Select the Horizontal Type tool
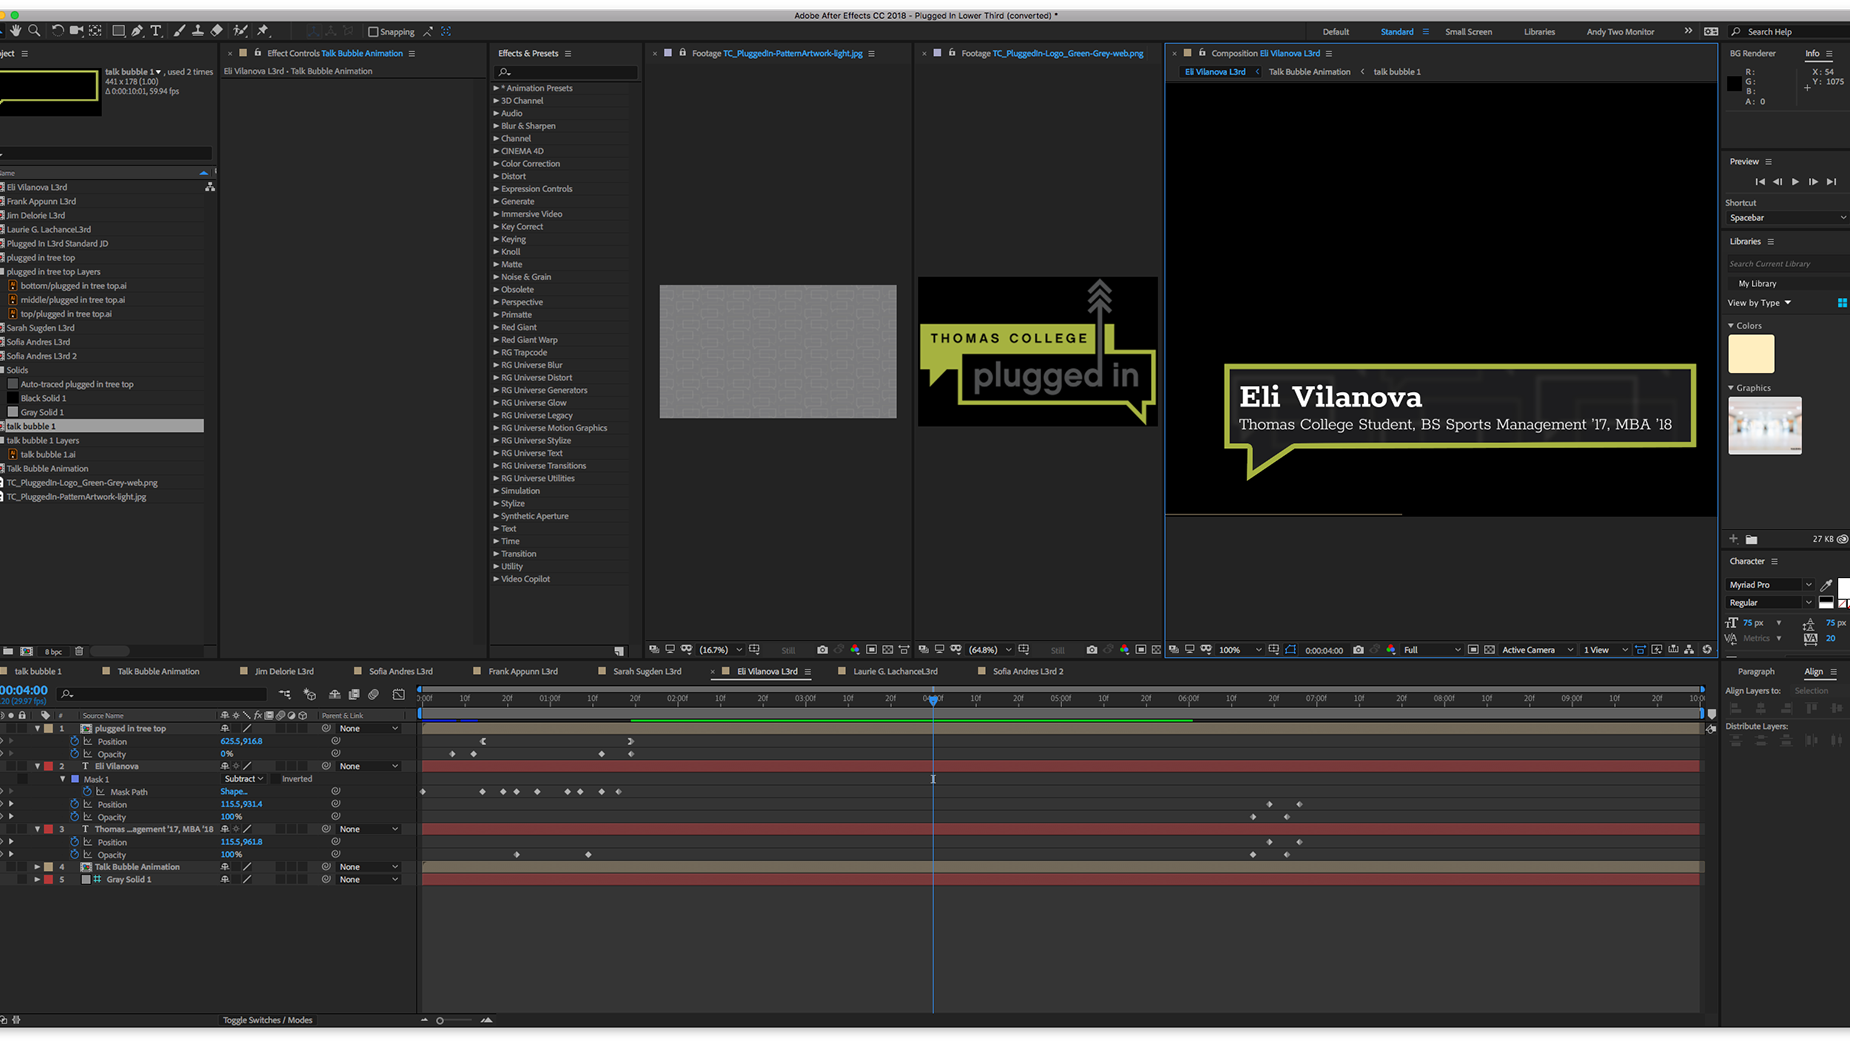This screenshot has width=1850, height=1043. (156, 31)
